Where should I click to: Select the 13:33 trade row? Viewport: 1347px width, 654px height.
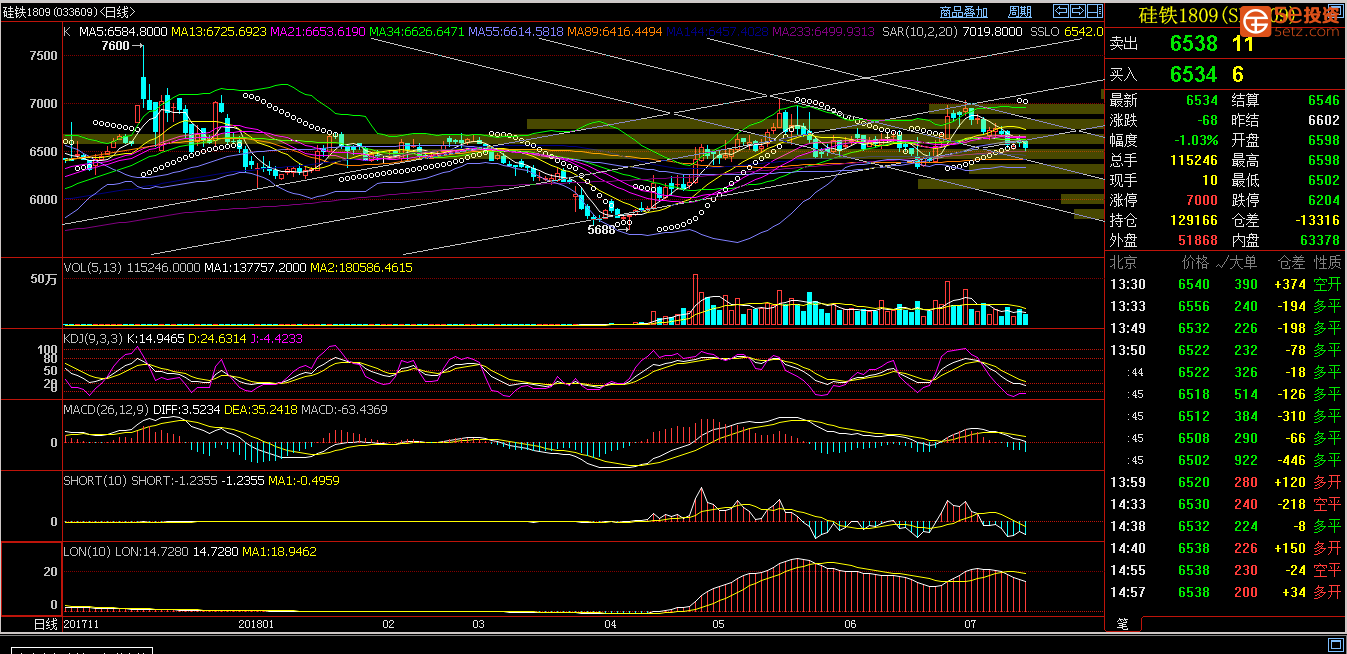click(1225, 306)
